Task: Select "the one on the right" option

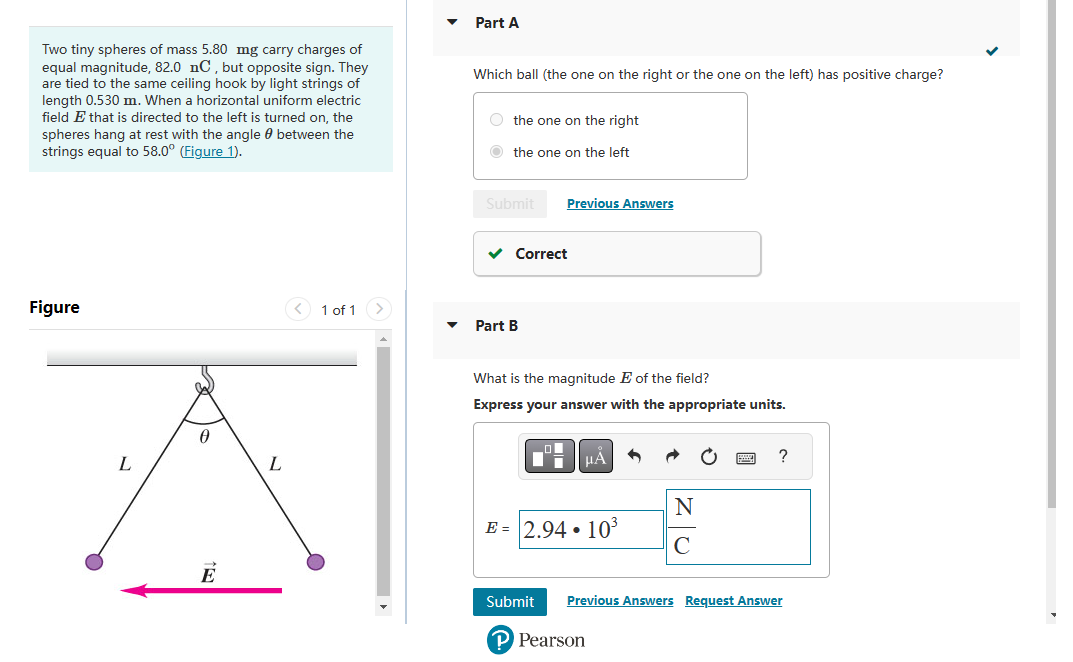Action: click(497, 120)
